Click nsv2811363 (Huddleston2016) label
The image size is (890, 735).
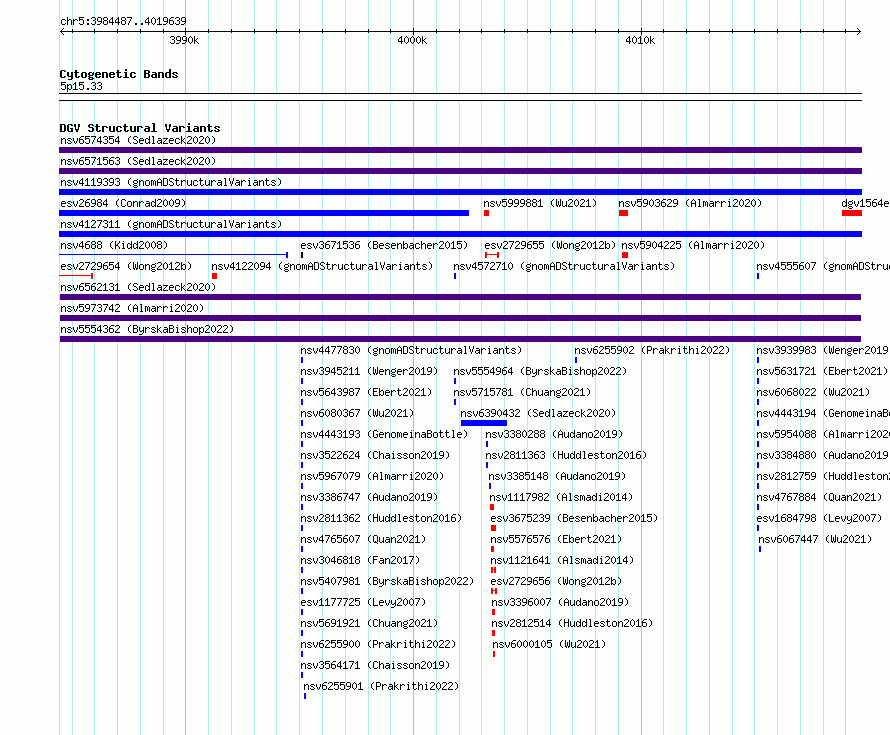pyautogui.click(x=566, y=455)
